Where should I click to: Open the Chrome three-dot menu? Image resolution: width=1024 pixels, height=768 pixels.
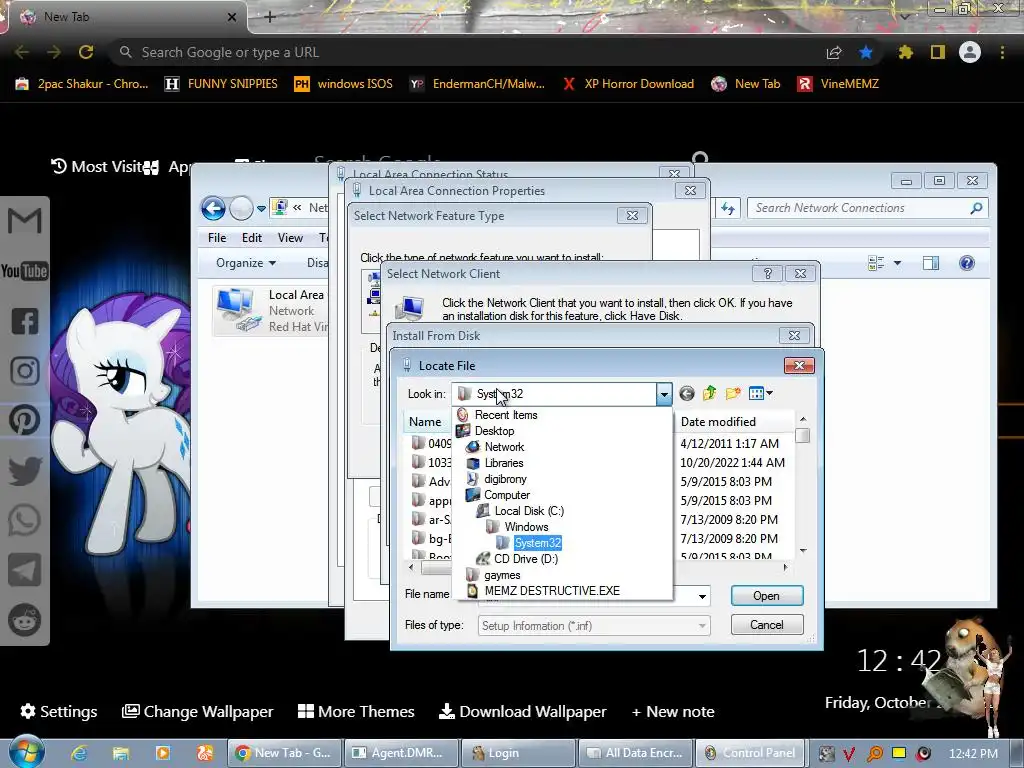pos(1002,52)
